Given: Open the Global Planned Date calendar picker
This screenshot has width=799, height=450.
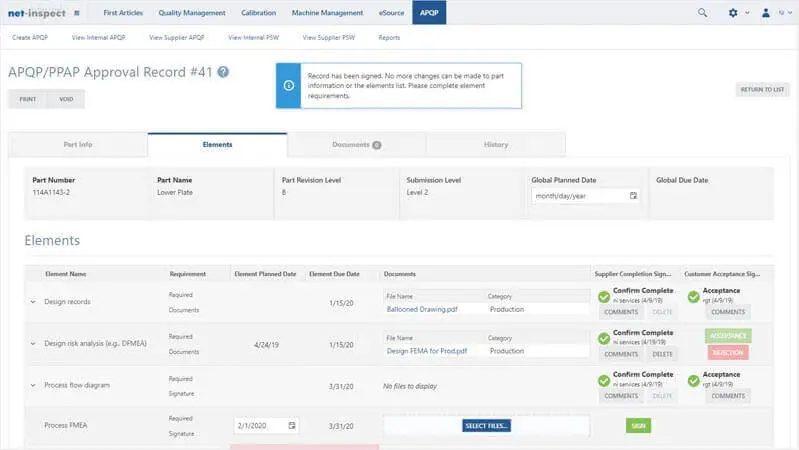Looking at the screenshot, I should (633, 196).
